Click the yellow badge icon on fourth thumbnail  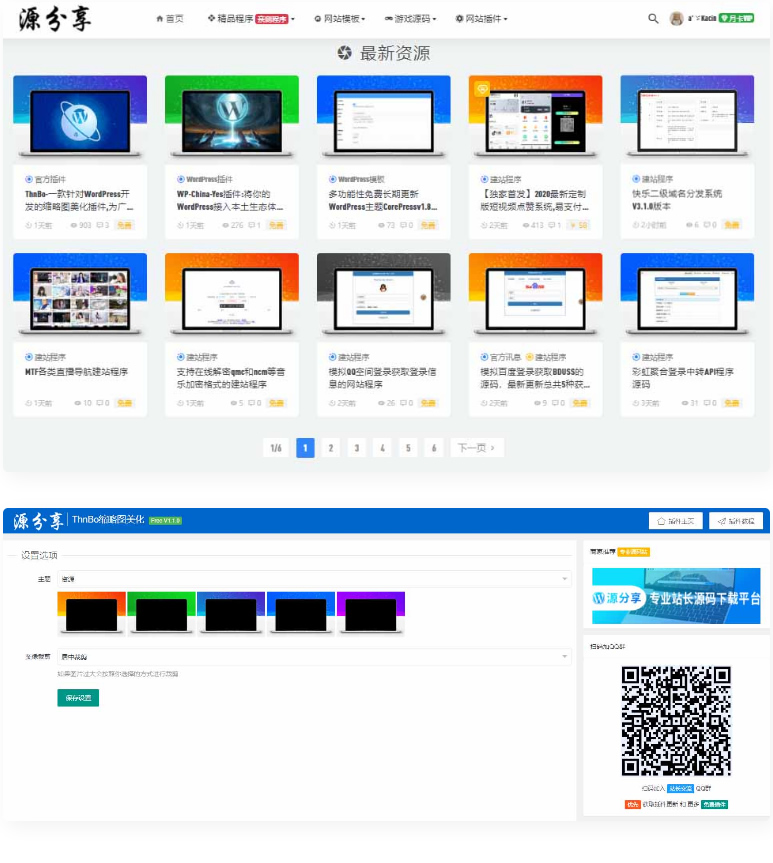(481, 88)
